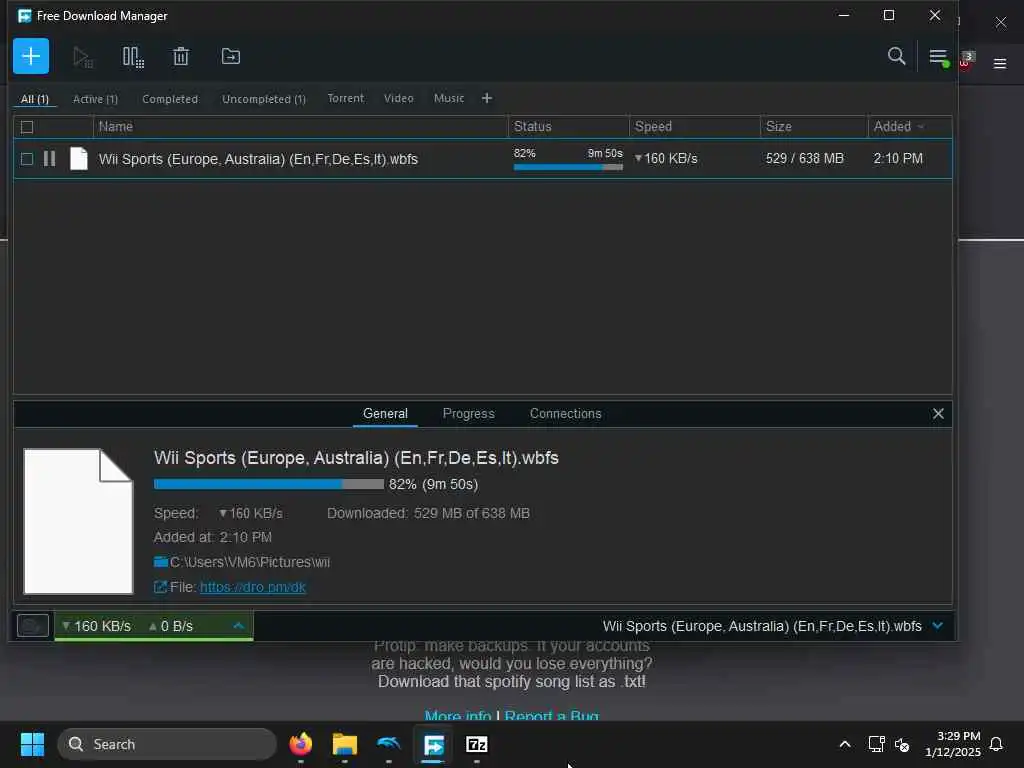
Task: Switch to the Completed tab
Action: click(170, 99)
